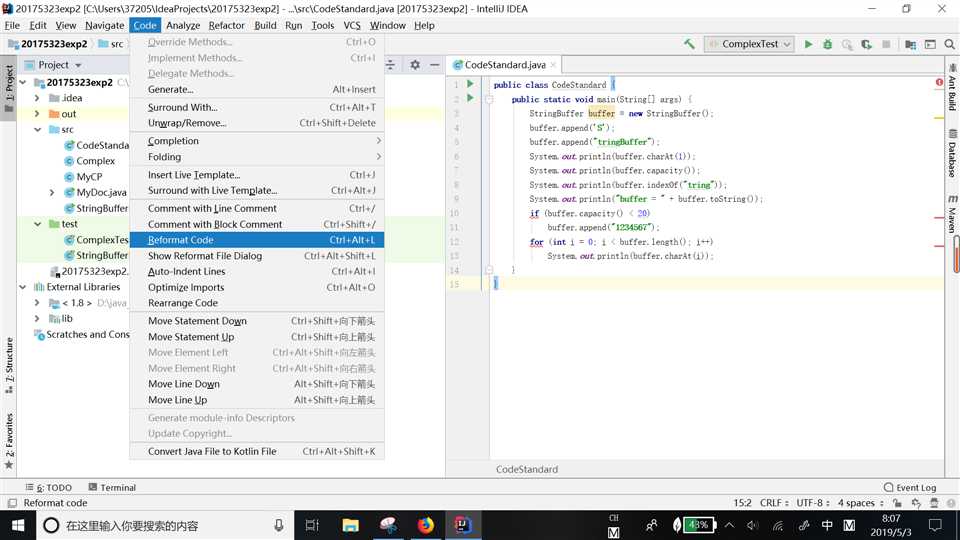Collapse the 20175323exp2 project root node

[23, 82]
